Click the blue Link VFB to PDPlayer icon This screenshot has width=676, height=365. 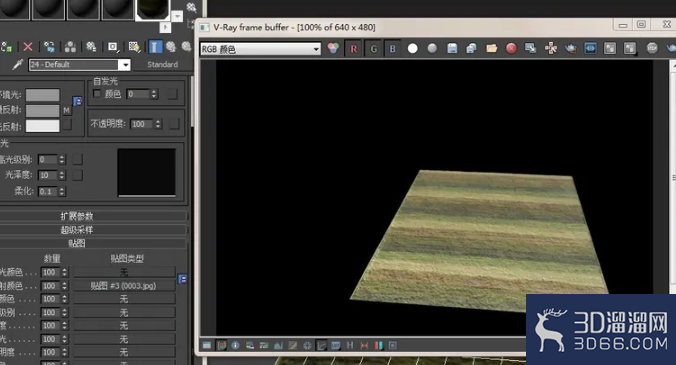coord(590,48)
